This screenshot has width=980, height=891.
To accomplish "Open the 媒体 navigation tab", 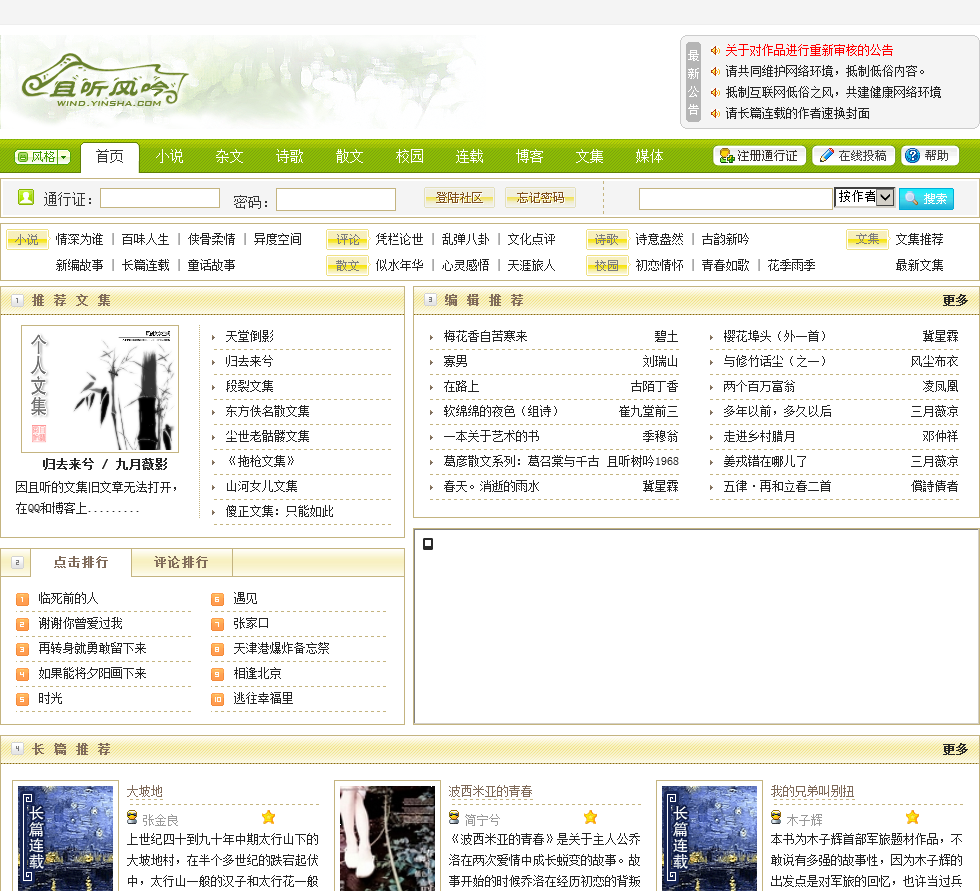I will [x=649, y=156].
